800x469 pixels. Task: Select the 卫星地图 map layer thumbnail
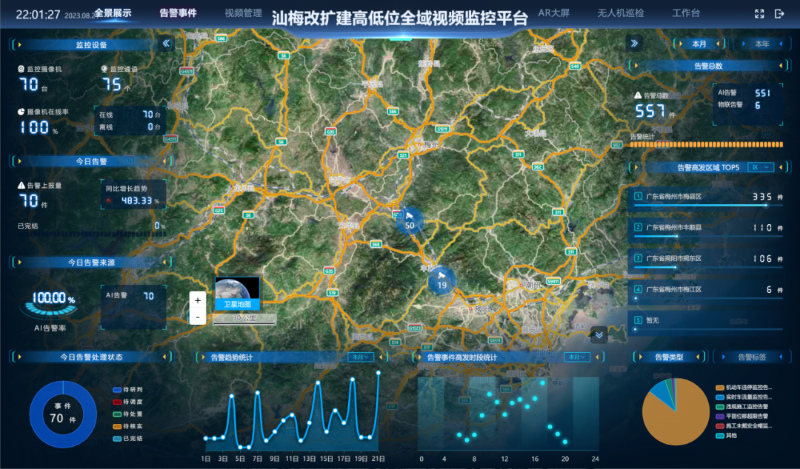[x=237, y=293]
